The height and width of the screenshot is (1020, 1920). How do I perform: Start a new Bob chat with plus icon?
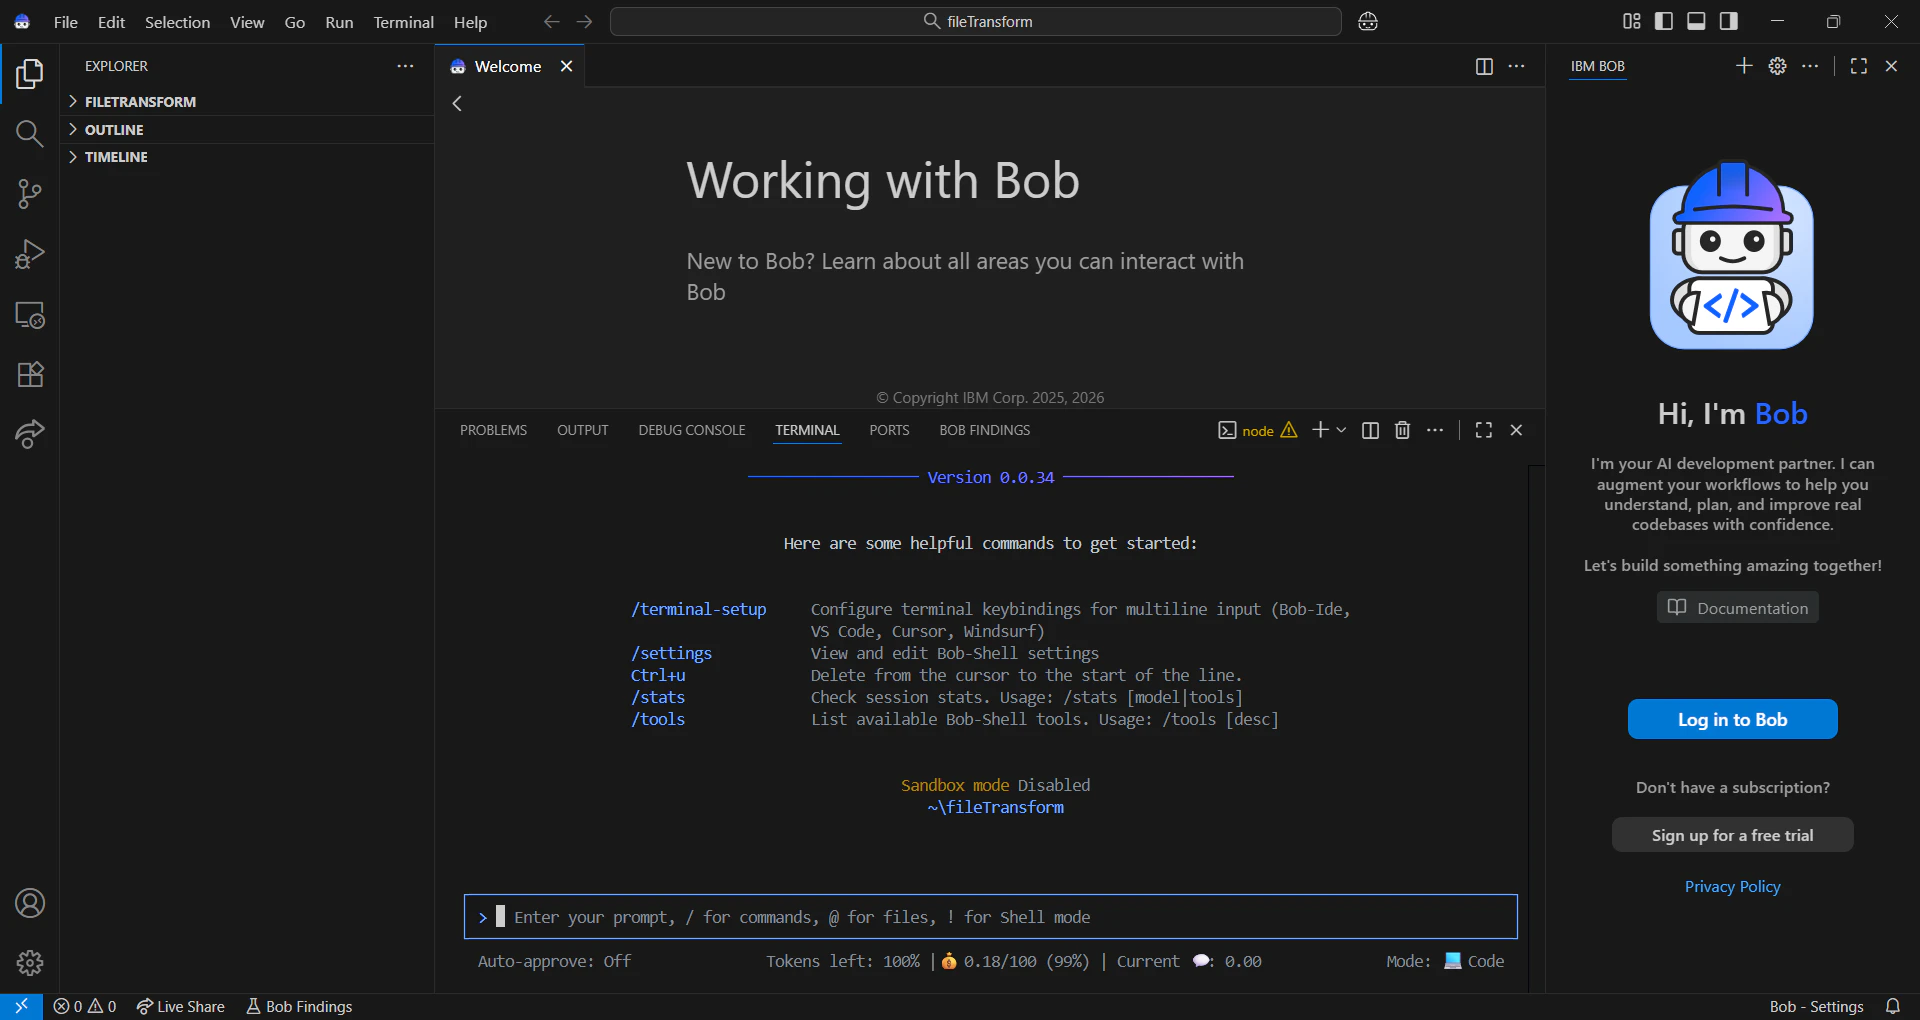point(1744,66)
